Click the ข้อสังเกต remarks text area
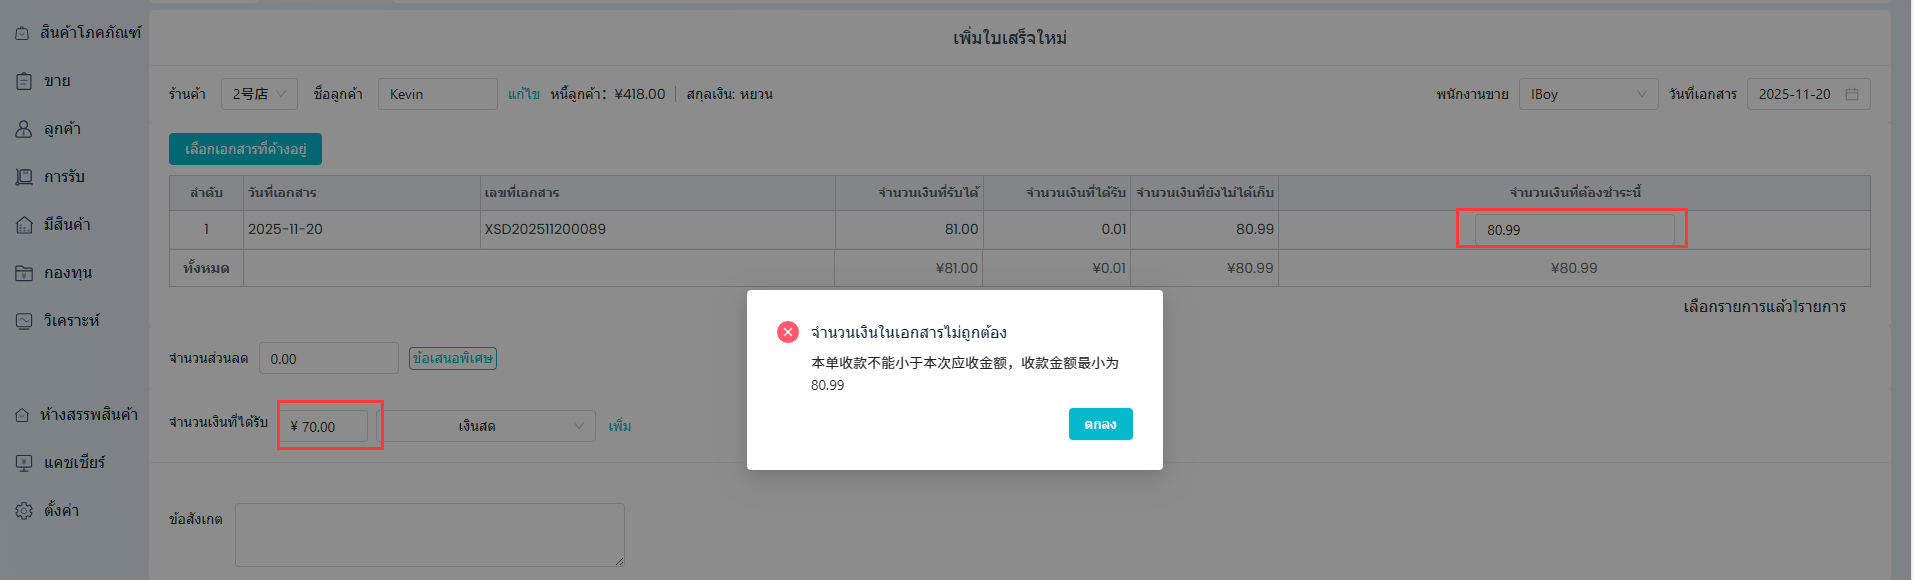This screenshot has width=1914, height=580. tap(429, 534)
